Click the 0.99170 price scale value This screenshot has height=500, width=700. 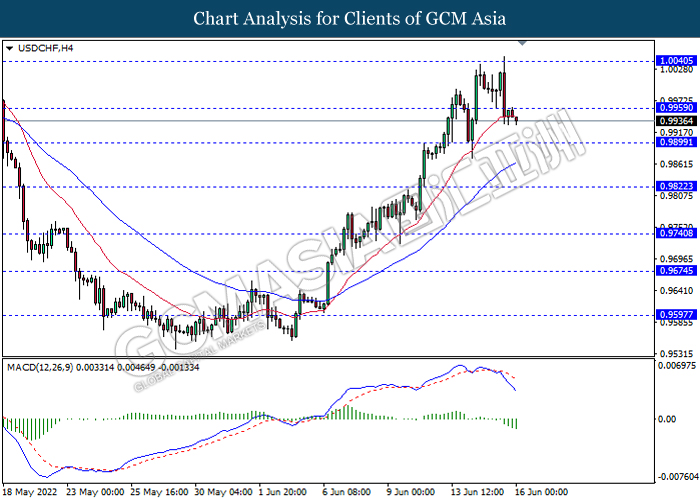pos(677,133)
